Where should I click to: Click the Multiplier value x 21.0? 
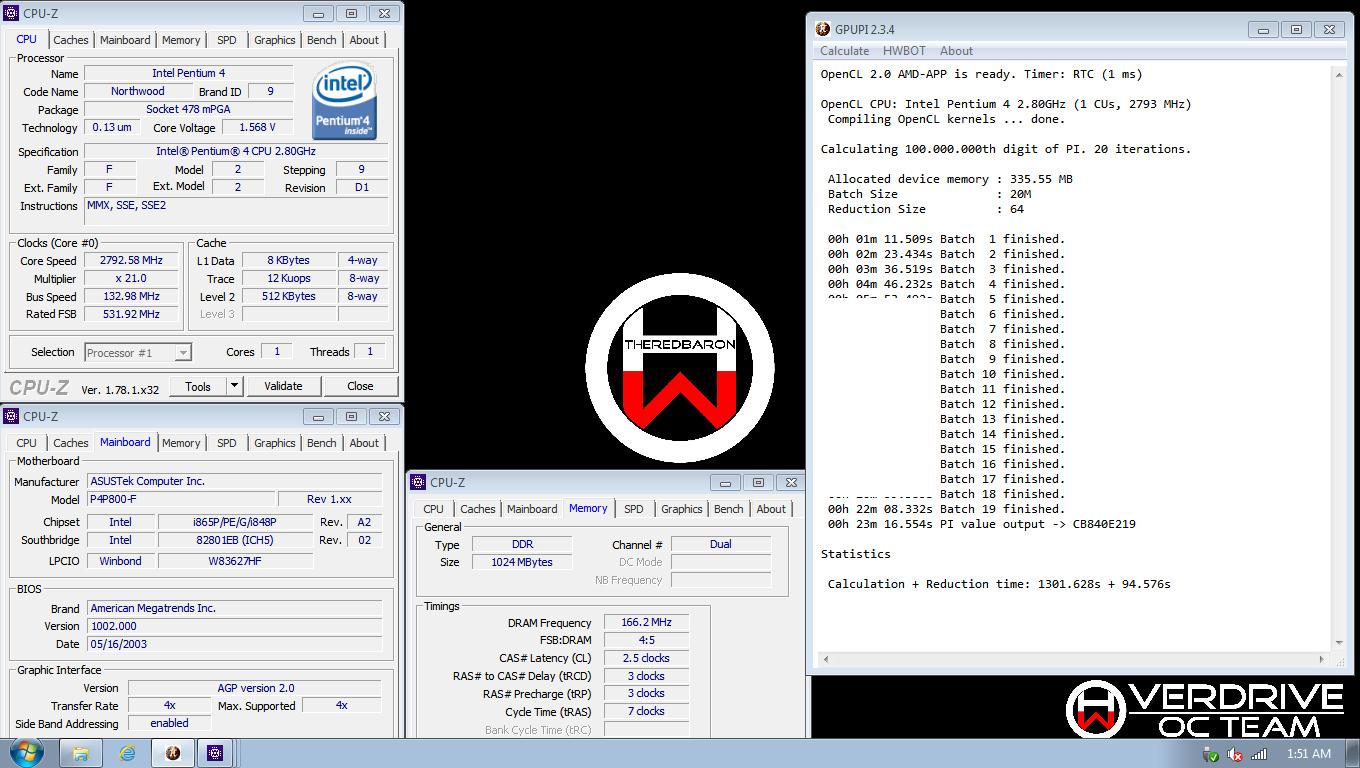coord(133,279)
